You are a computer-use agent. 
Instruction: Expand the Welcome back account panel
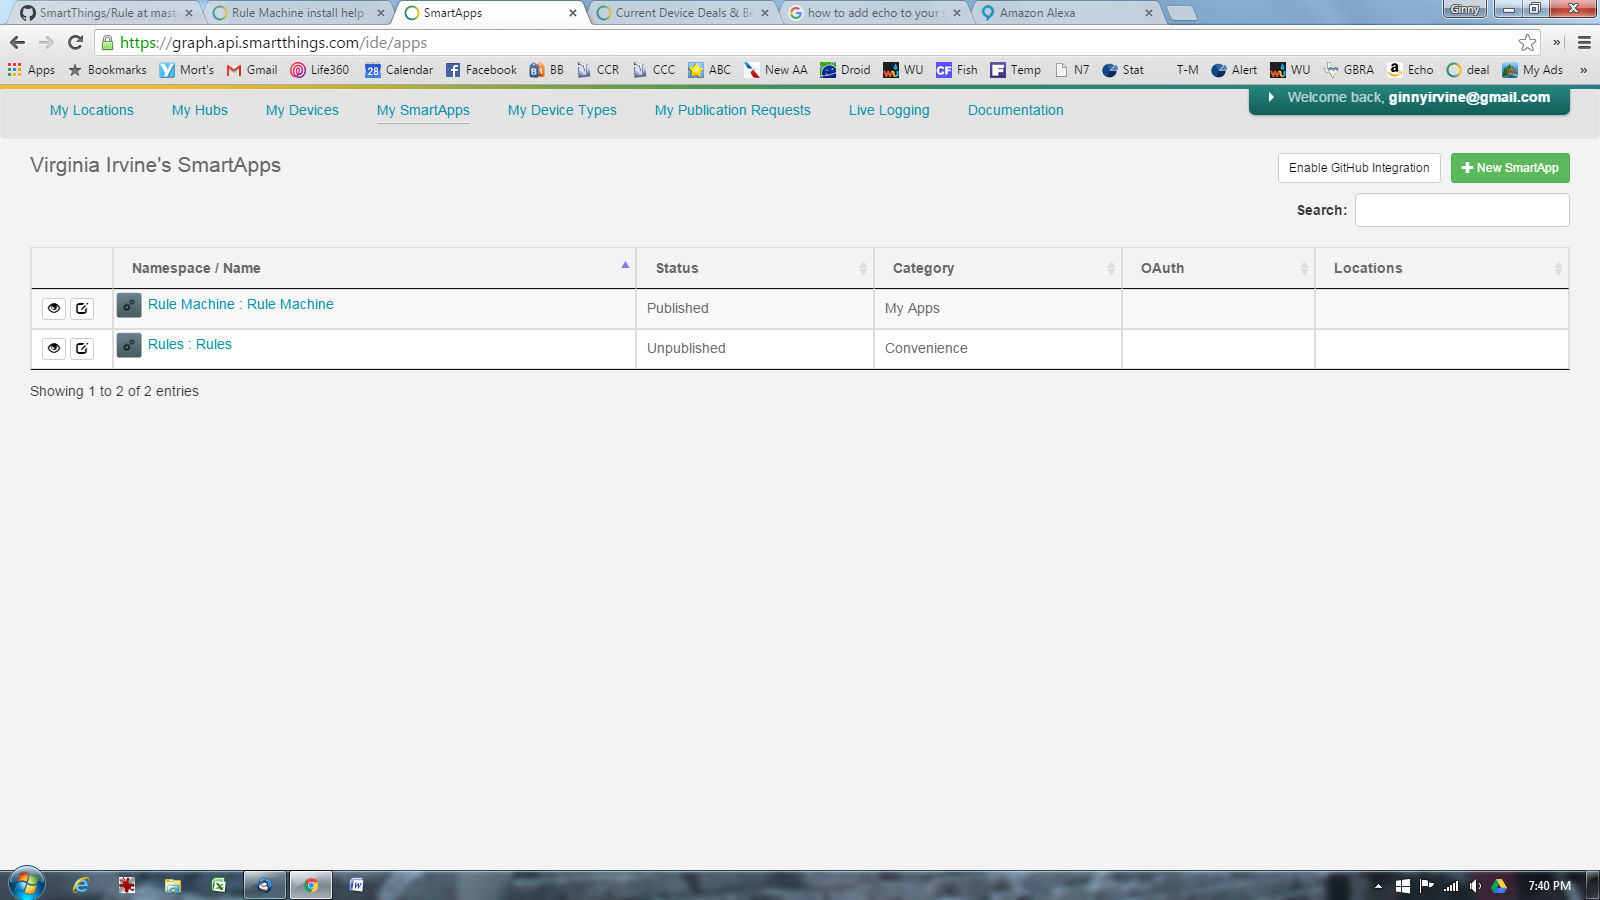(1409, 98)
